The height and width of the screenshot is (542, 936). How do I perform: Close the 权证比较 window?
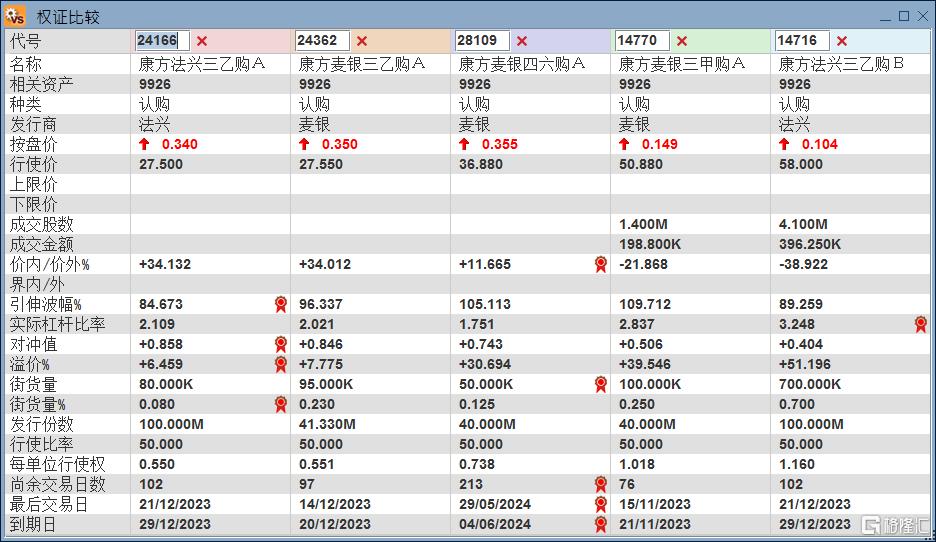[x=923, y=16]
